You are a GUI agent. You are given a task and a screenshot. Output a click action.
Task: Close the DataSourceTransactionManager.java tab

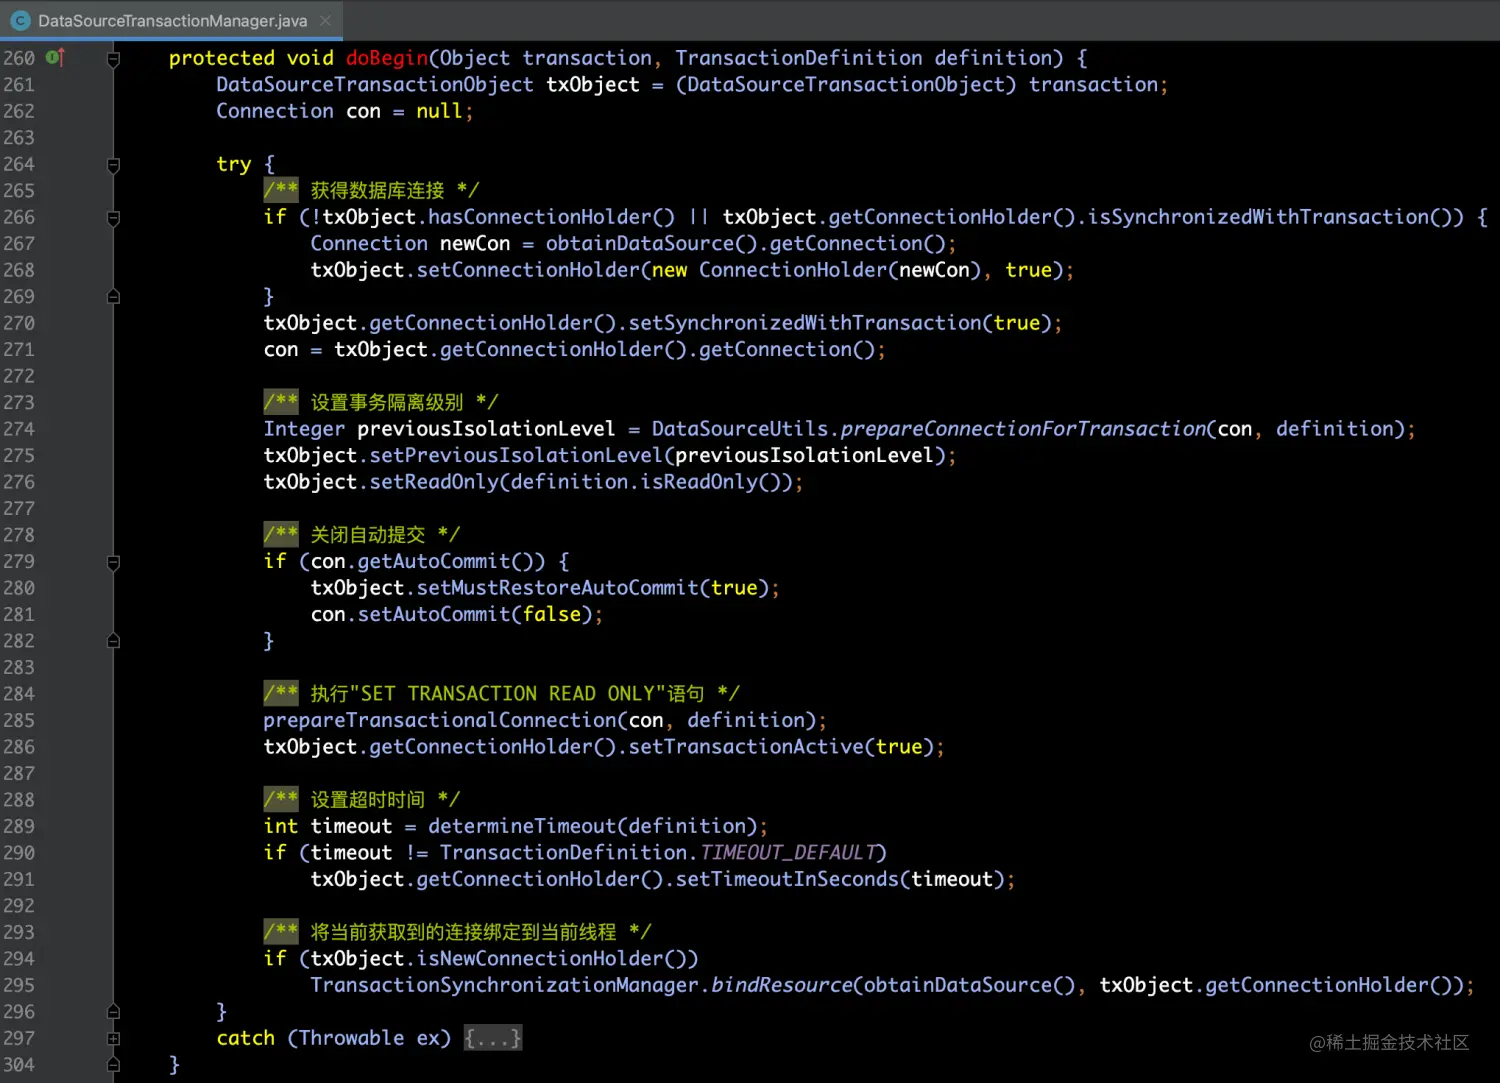pyautogui.click(x=325, y=20)
